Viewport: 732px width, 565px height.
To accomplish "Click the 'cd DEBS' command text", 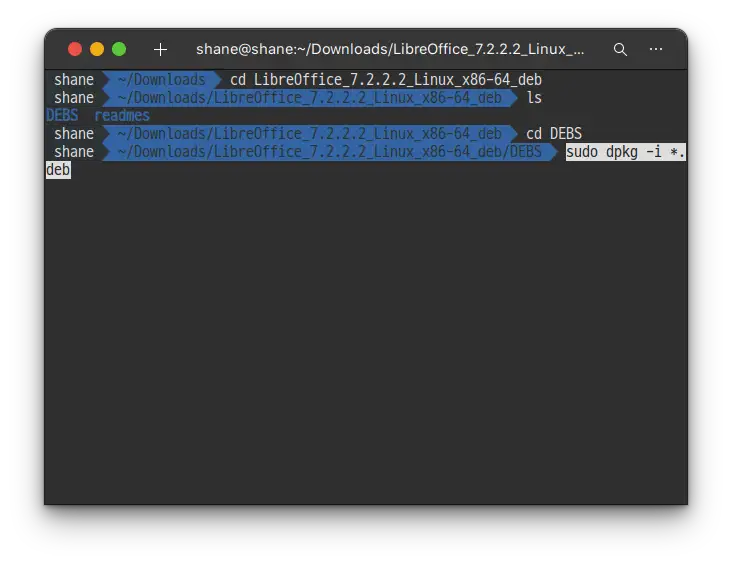I will point(554,134).
